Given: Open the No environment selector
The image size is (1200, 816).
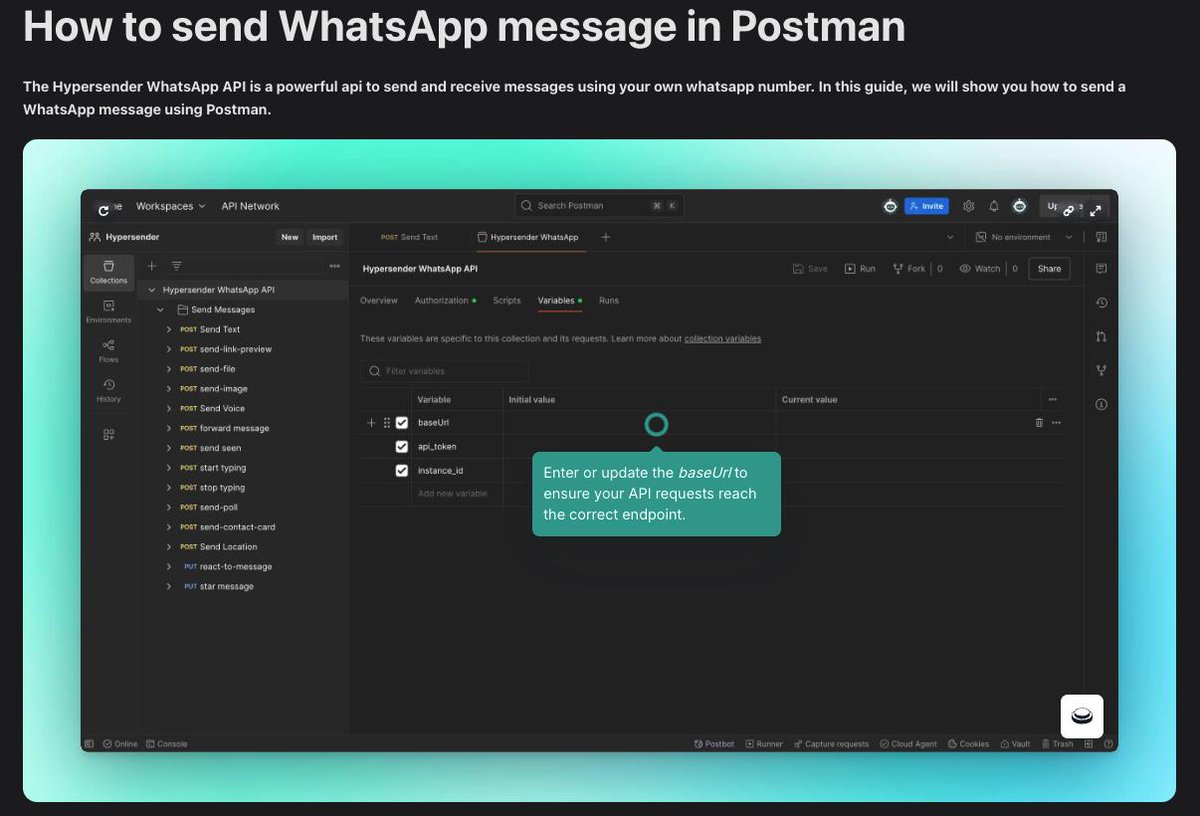Looking at the screenshot, I should 1023,237.
